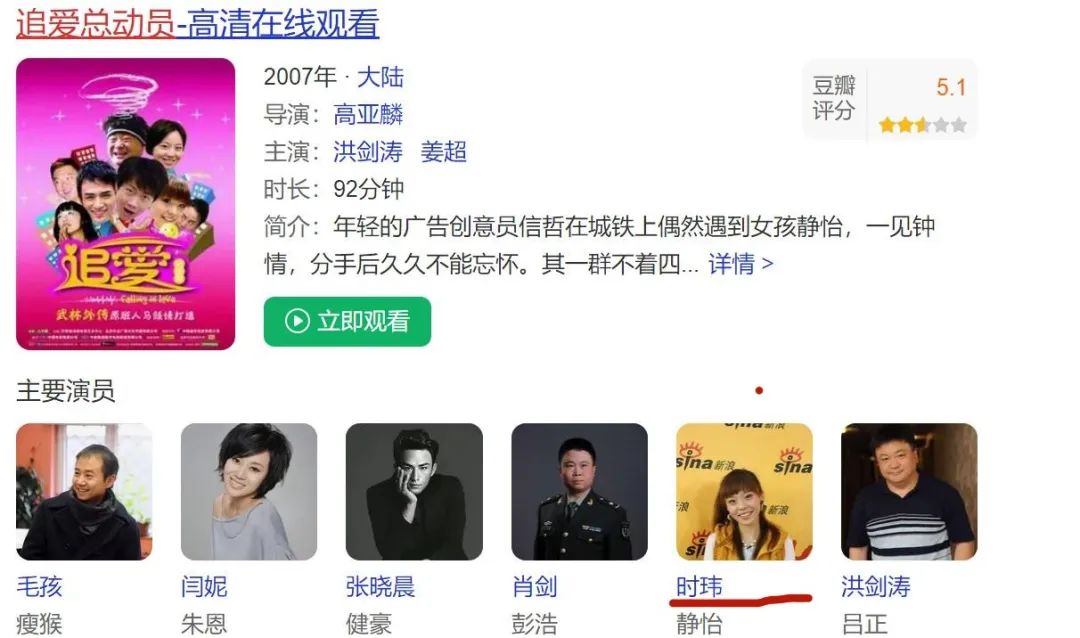Open director 高亚麟's link

coord(368,114)
